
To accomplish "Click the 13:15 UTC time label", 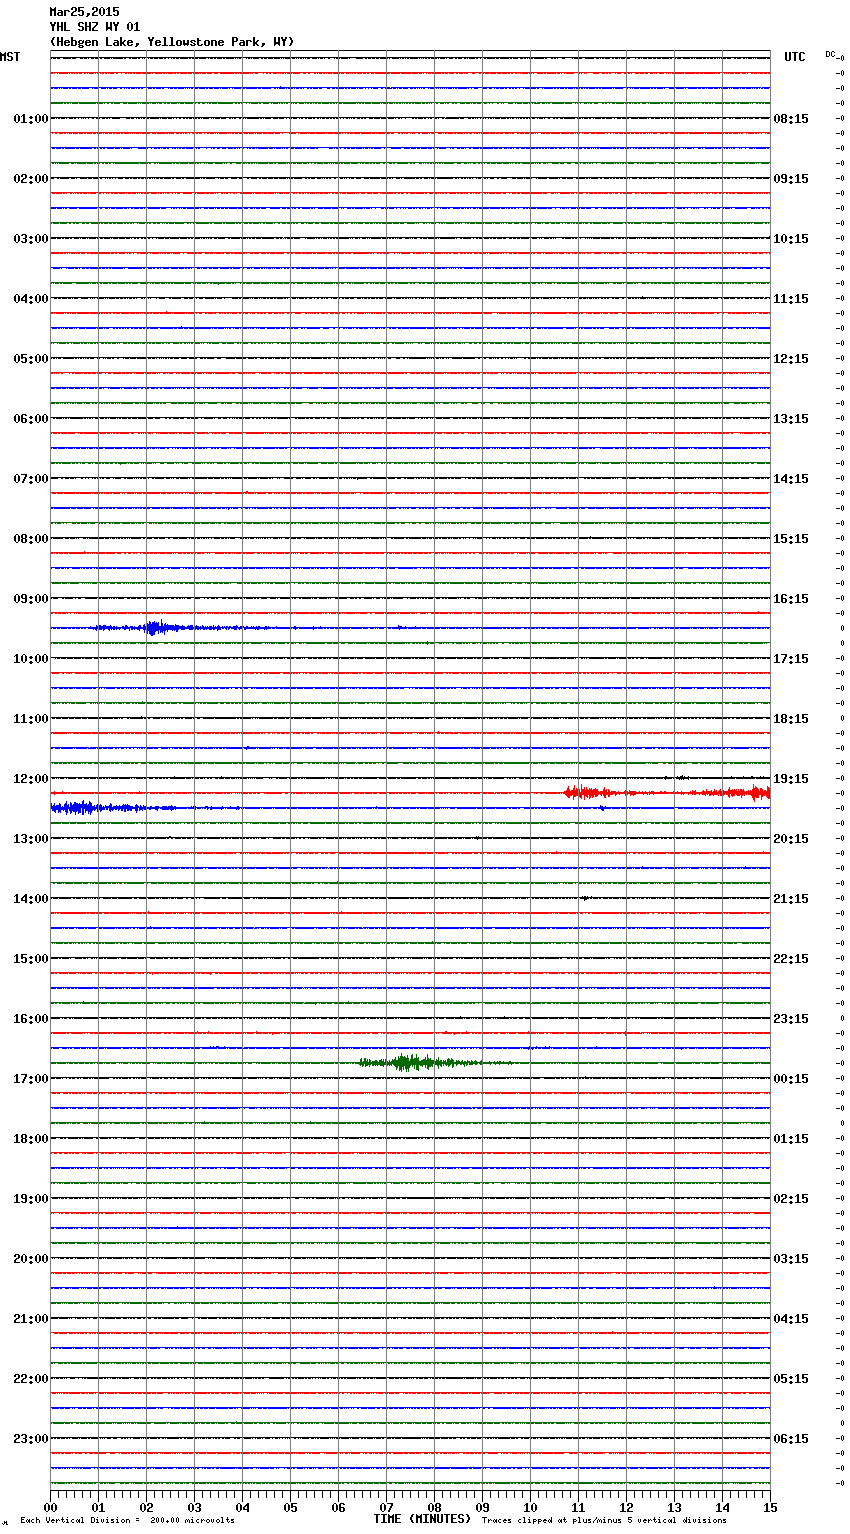I will 791,419.
